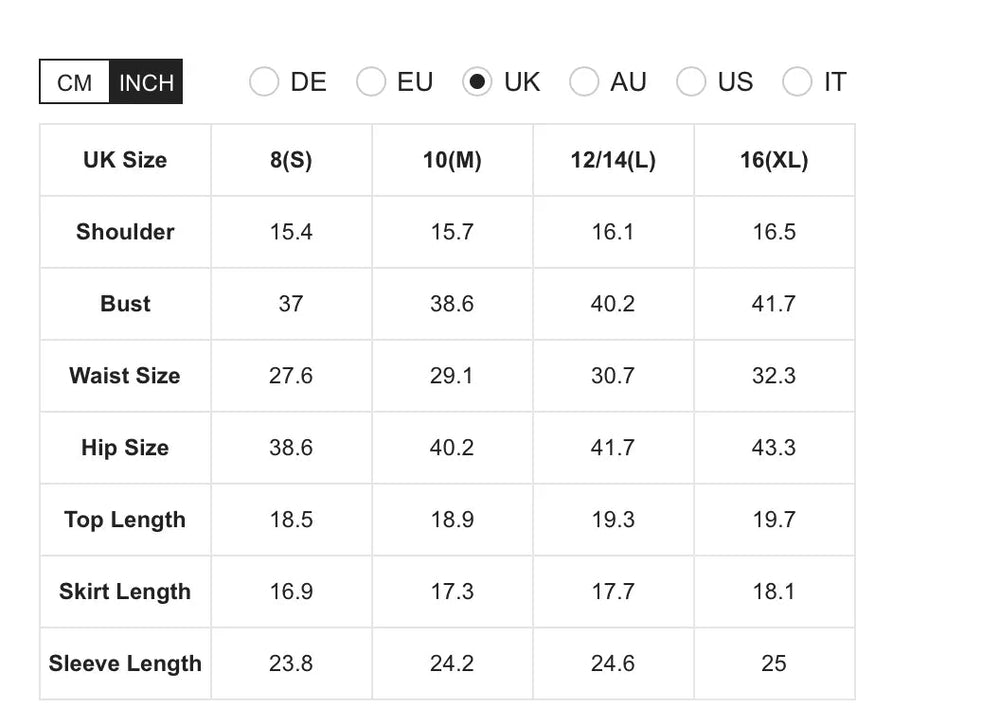The image size is (1000, 725).
Task: Click the currently selected UK radio button
Action: [477, 82]
